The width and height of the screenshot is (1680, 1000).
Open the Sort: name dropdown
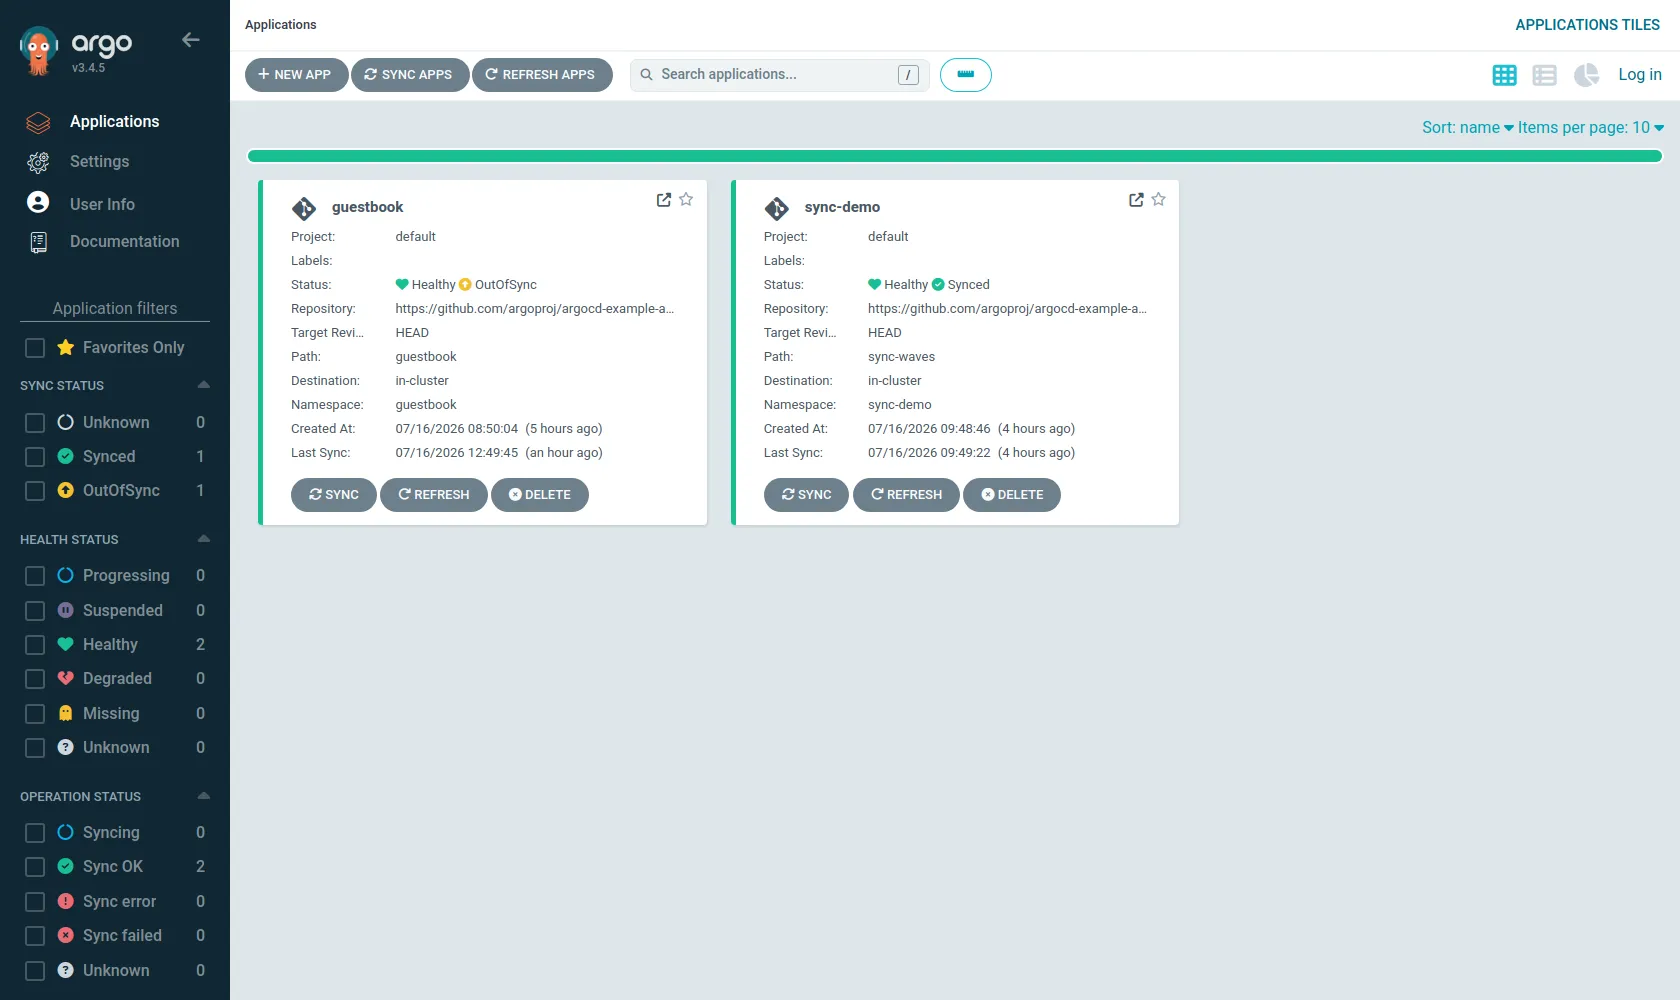[1467, 128]
